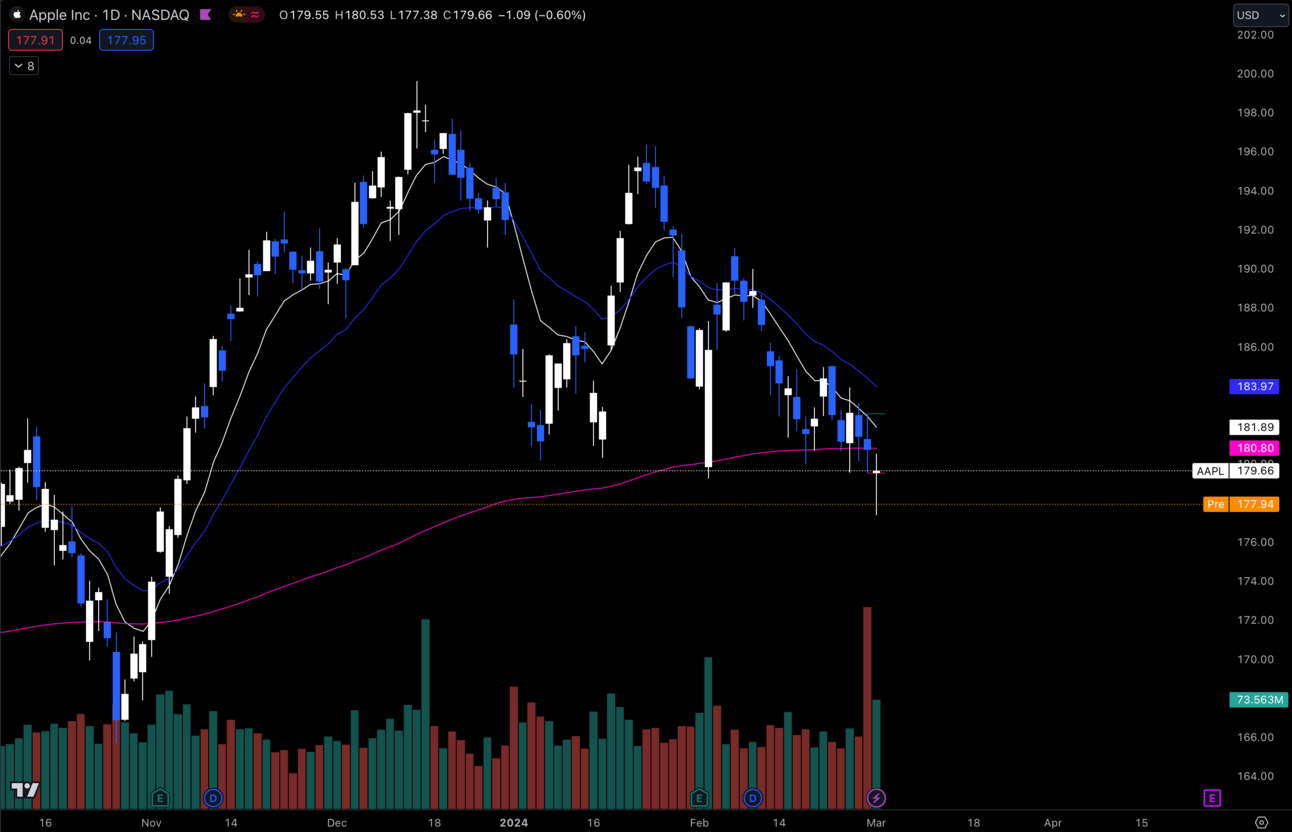
Task: Click the blue 183.97 price label
Action: 1255,386
